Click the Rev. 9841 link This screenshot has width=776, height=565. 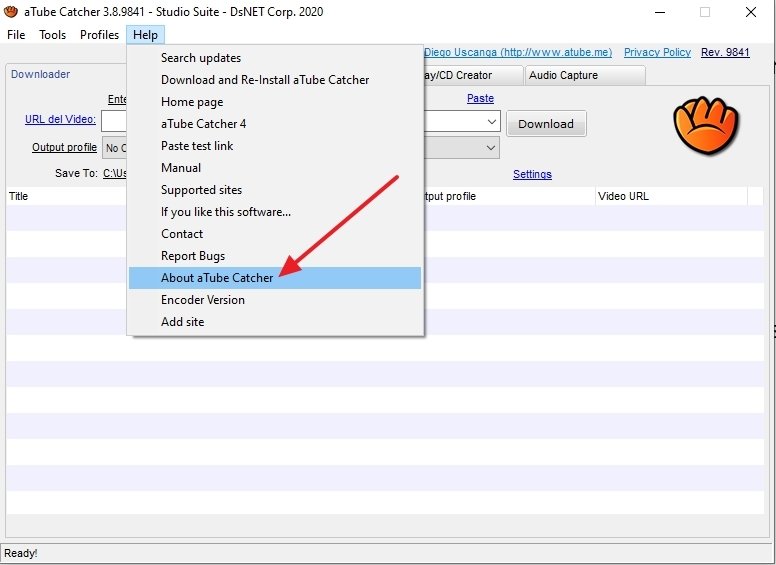pyautogui.click(x=725, y=52)
